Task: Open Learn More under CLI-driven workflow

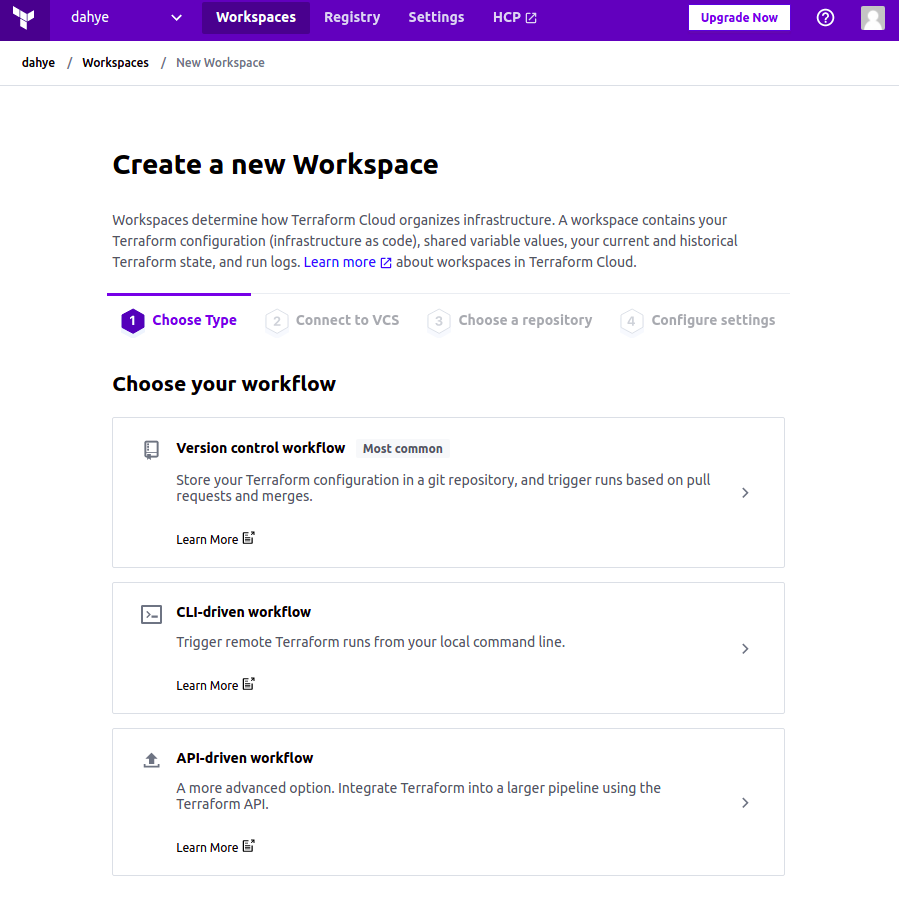Action: click(216, 685)
